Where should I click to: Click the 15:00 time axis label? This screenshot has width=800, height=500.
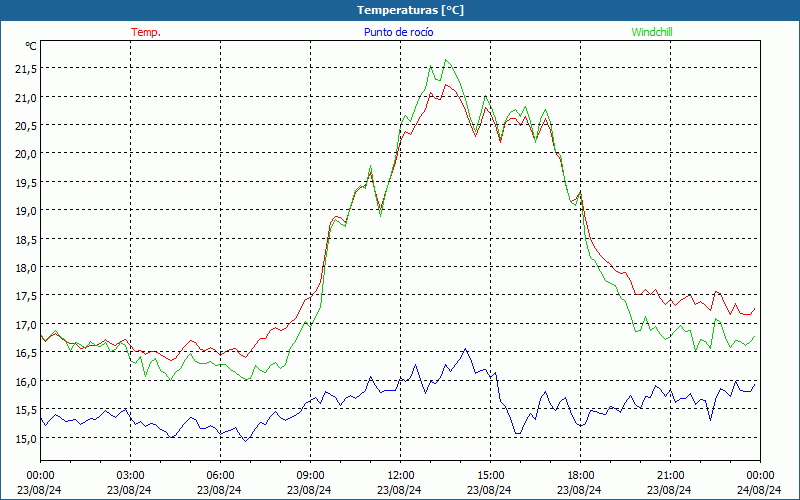coord(490,476)
